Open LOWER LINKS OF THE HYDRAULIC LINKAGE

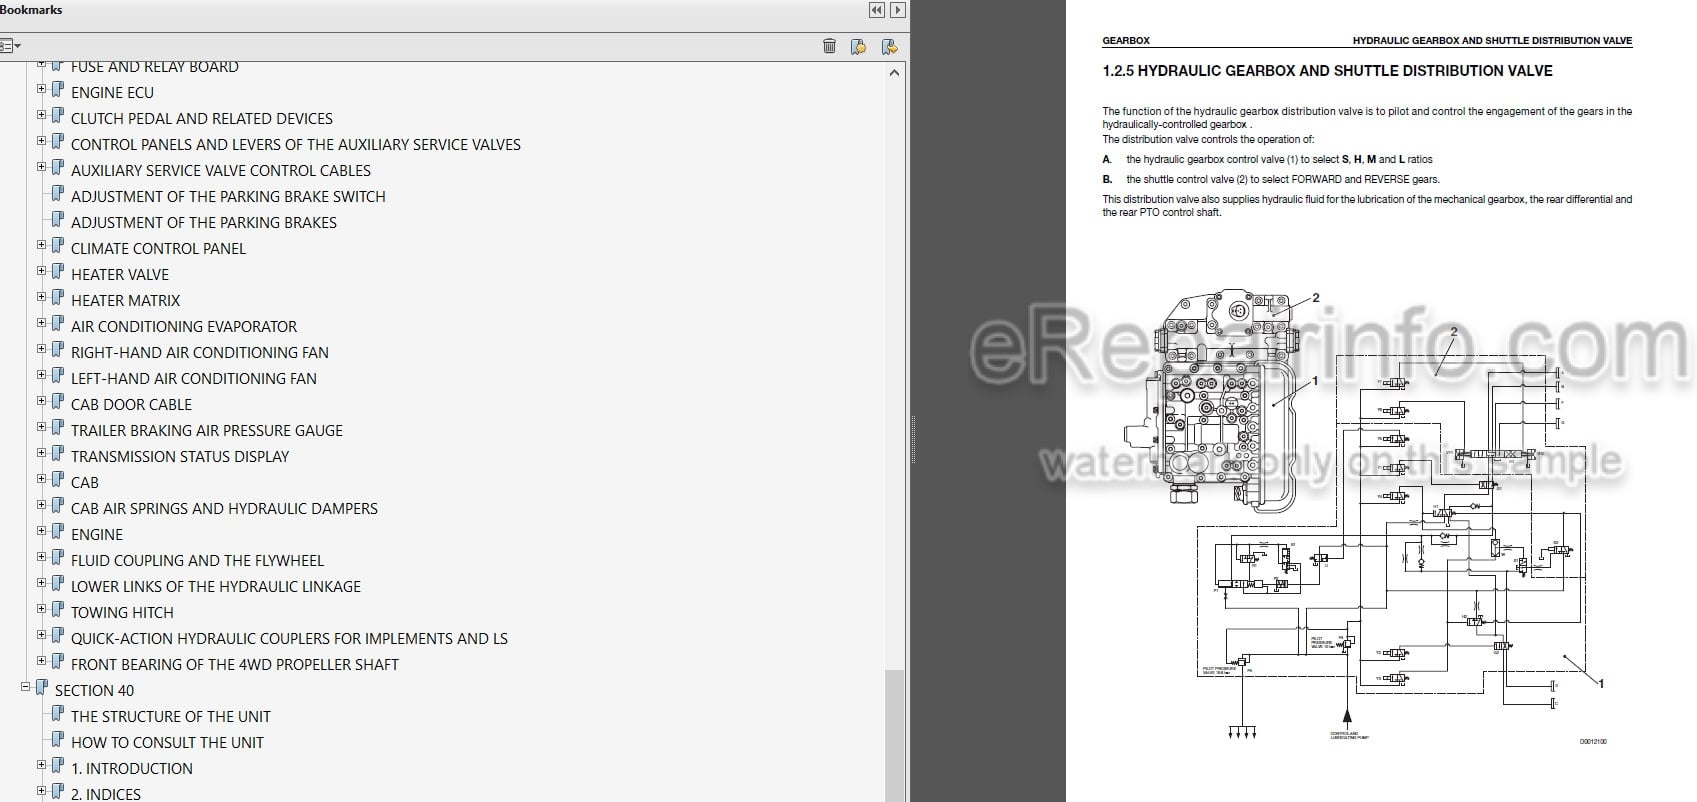click(x=216, y=586)
